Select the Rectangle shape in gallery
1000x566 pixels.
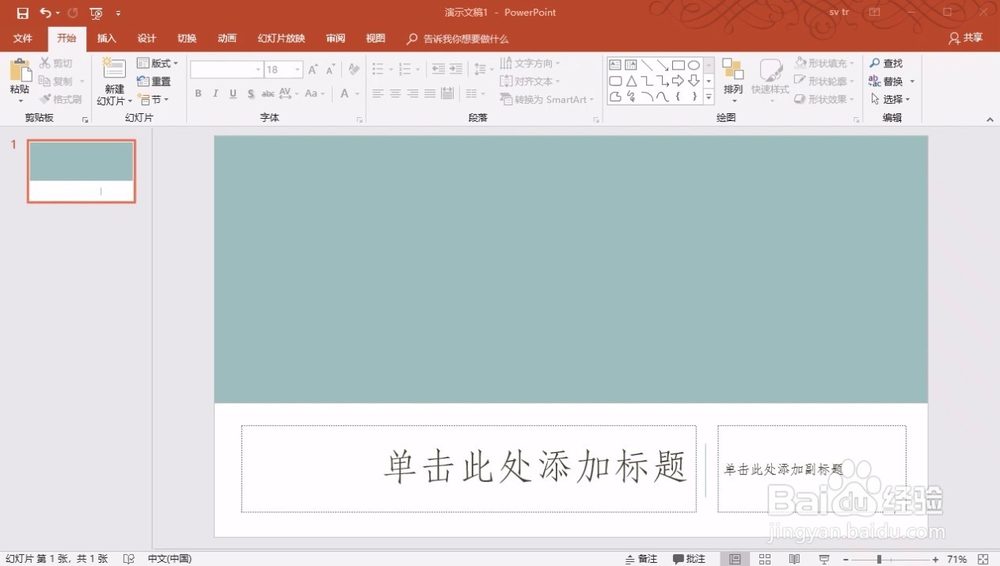click(x=678, y=65)
